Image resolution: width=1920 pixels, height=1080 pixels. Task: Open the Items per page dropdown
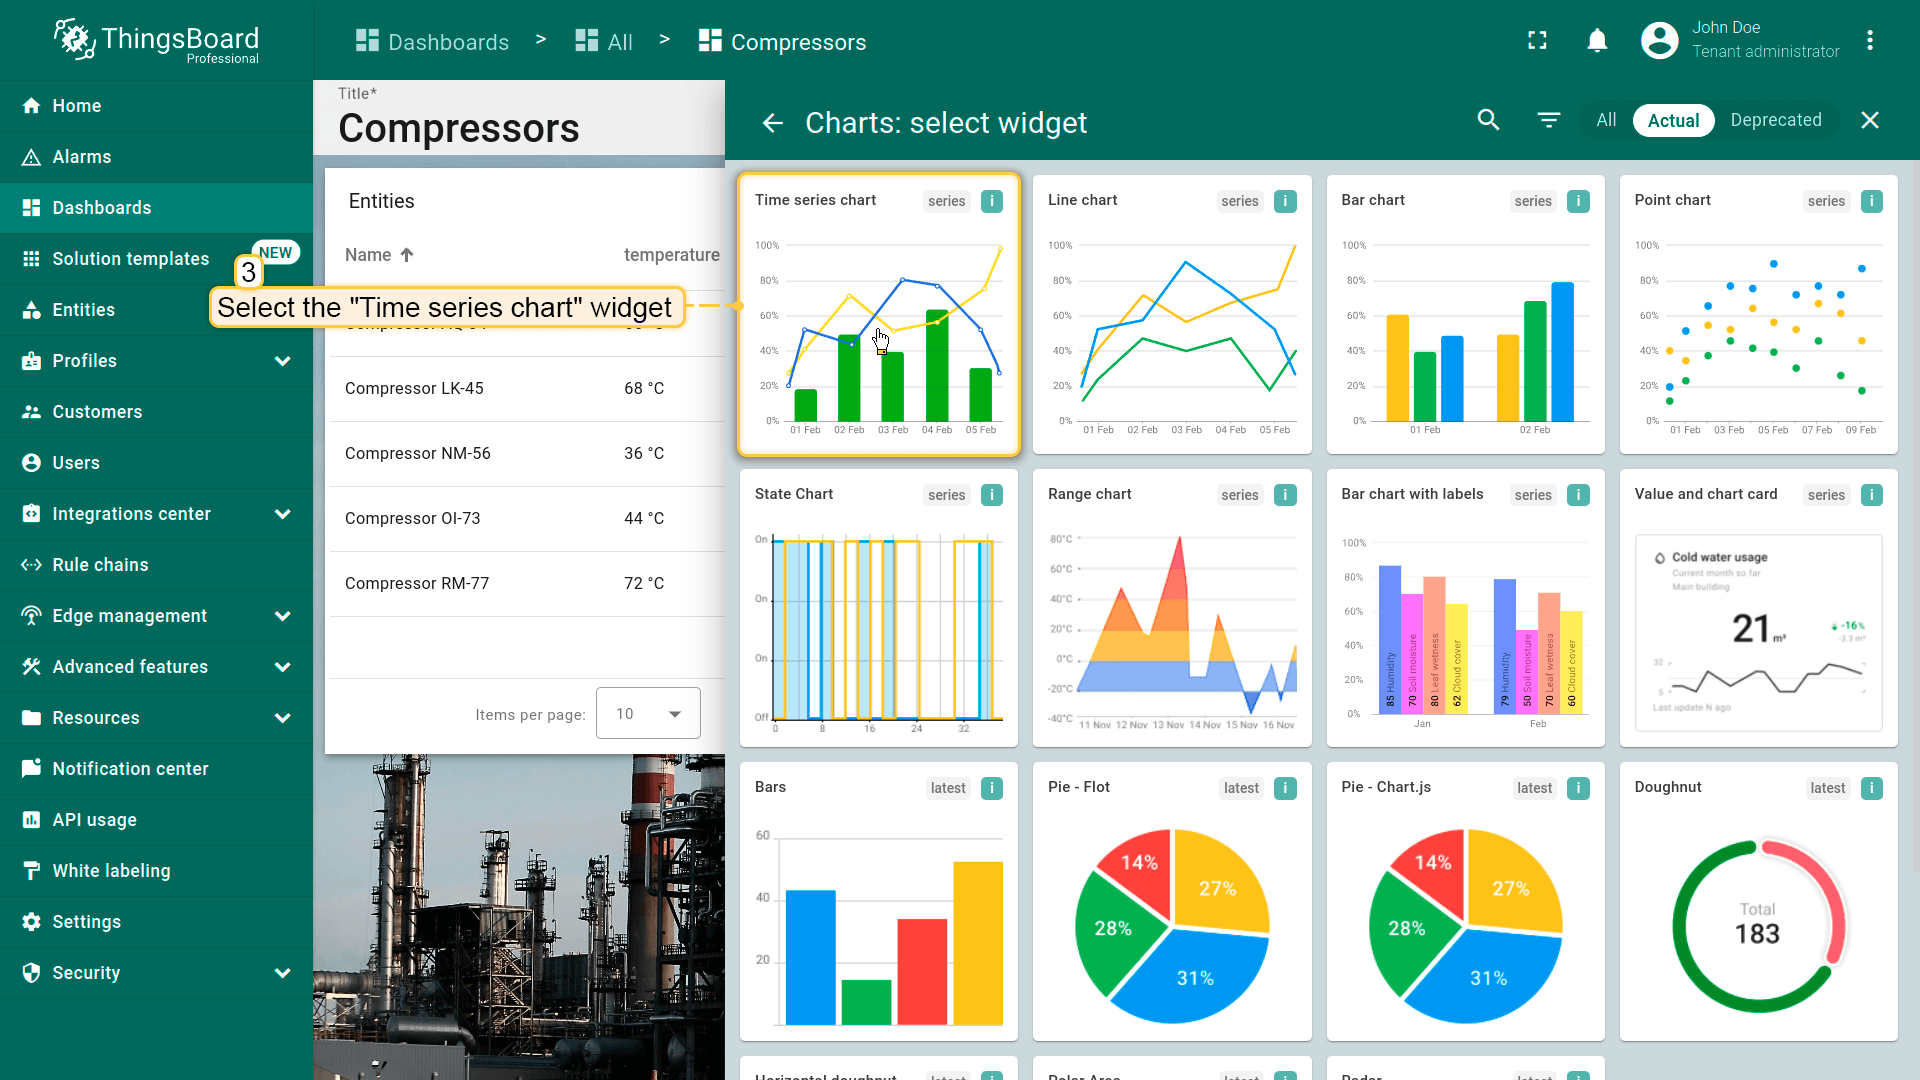pos(648,714)
